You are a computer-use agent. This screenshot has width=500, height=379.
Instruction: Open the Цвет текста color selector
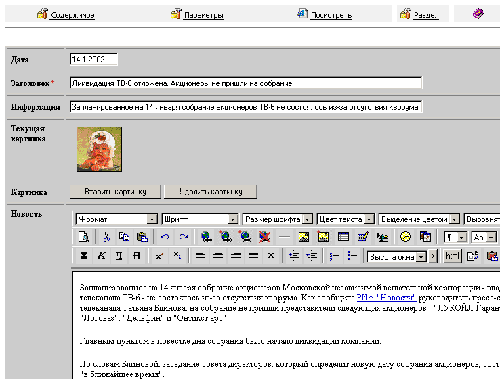pos(346,219)
